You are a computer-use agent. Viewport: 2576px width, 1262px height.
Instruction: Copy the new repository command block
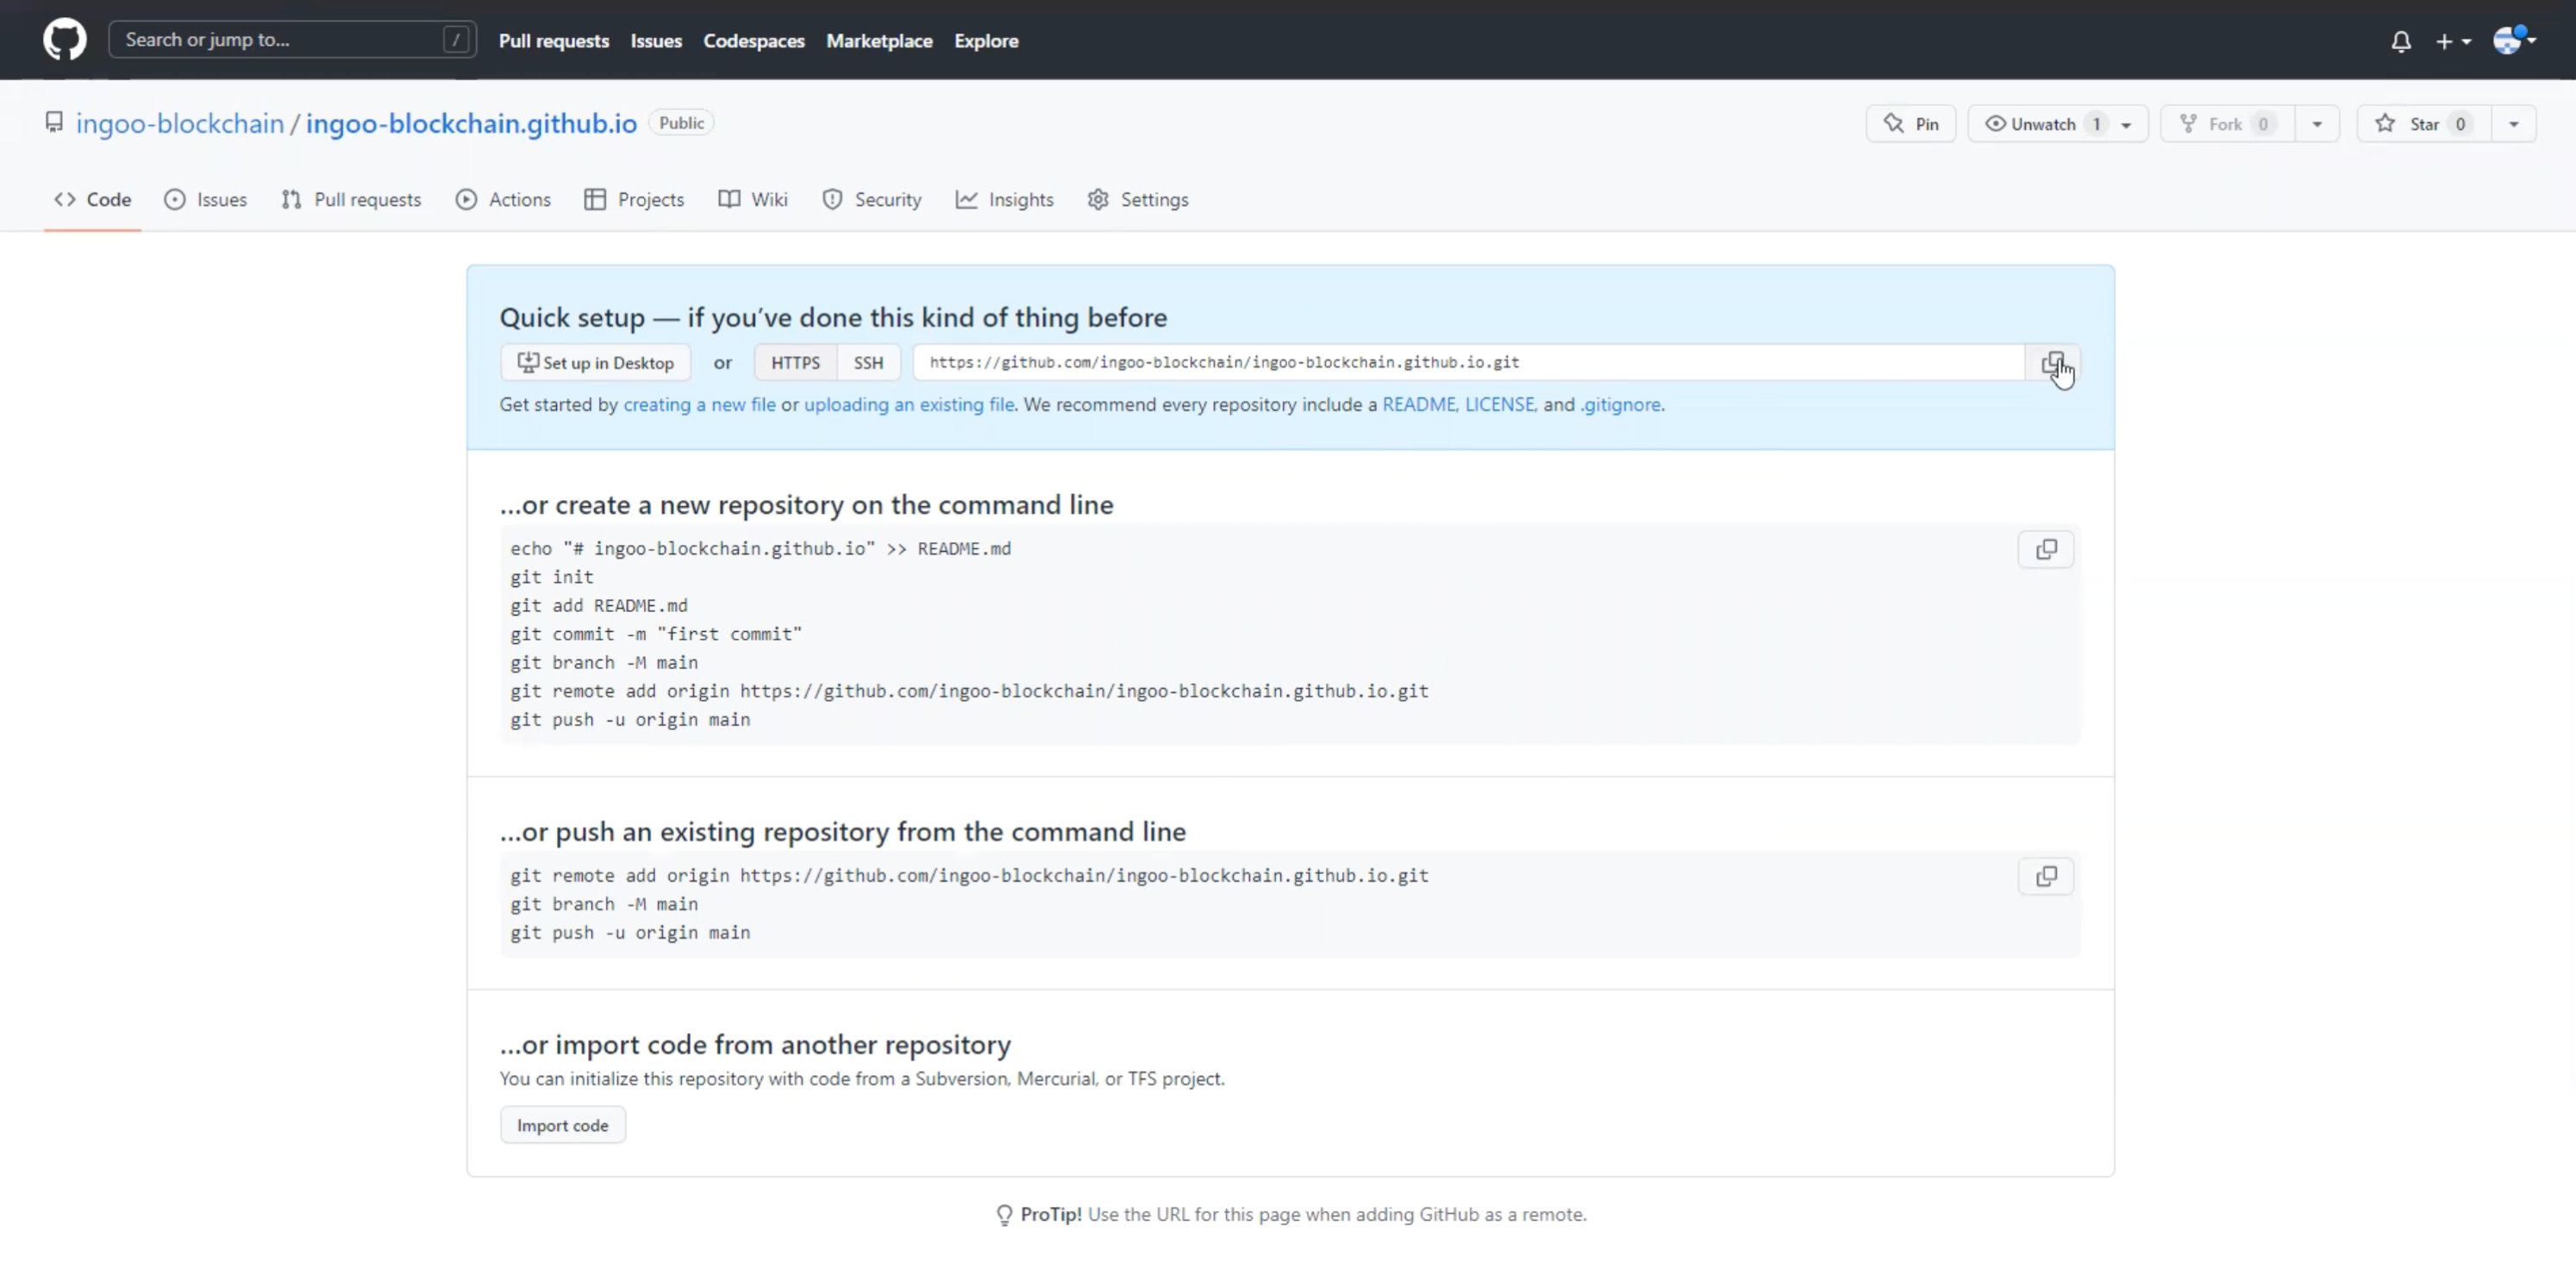(2045, 549)
